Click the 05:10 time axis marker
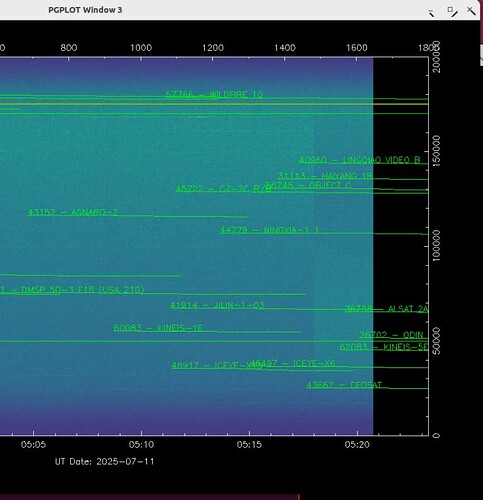 (141, 444)
